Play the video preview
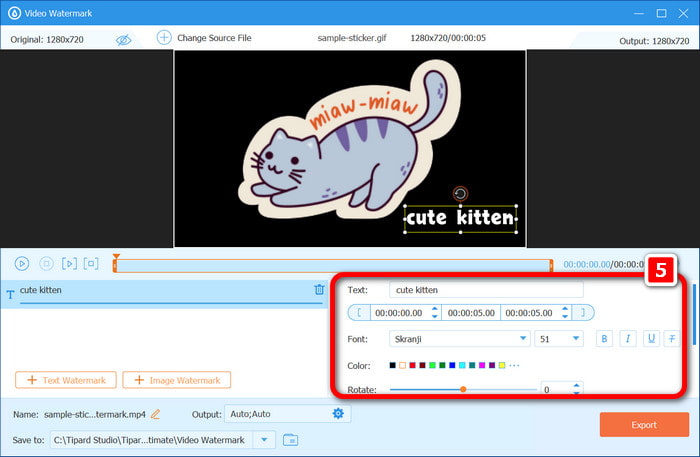The image size is (700, 457). 21,263
